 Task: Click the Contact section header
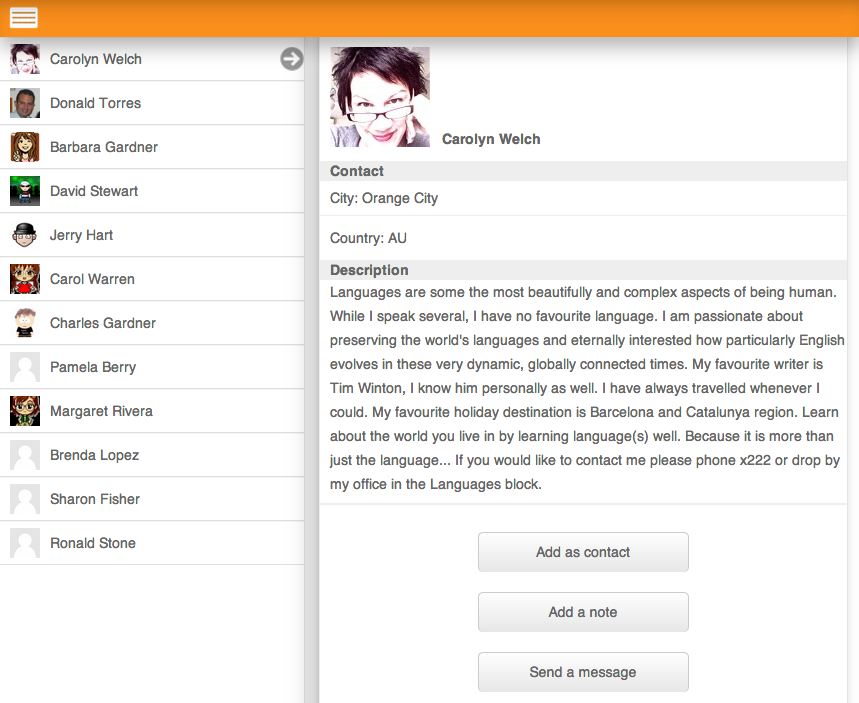tap(583, 171)
